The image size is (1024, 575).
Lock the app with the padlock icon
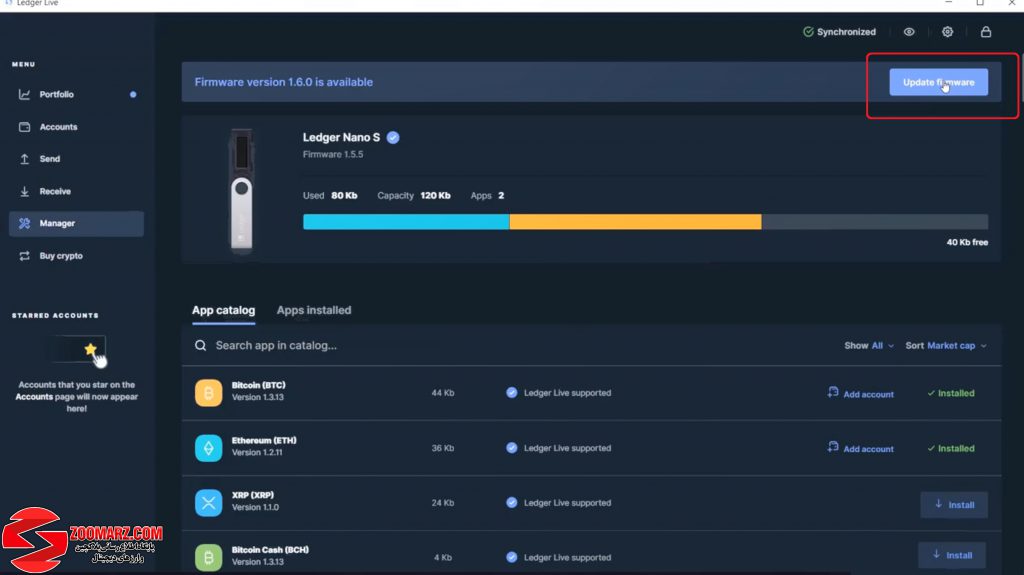point(986,31)
